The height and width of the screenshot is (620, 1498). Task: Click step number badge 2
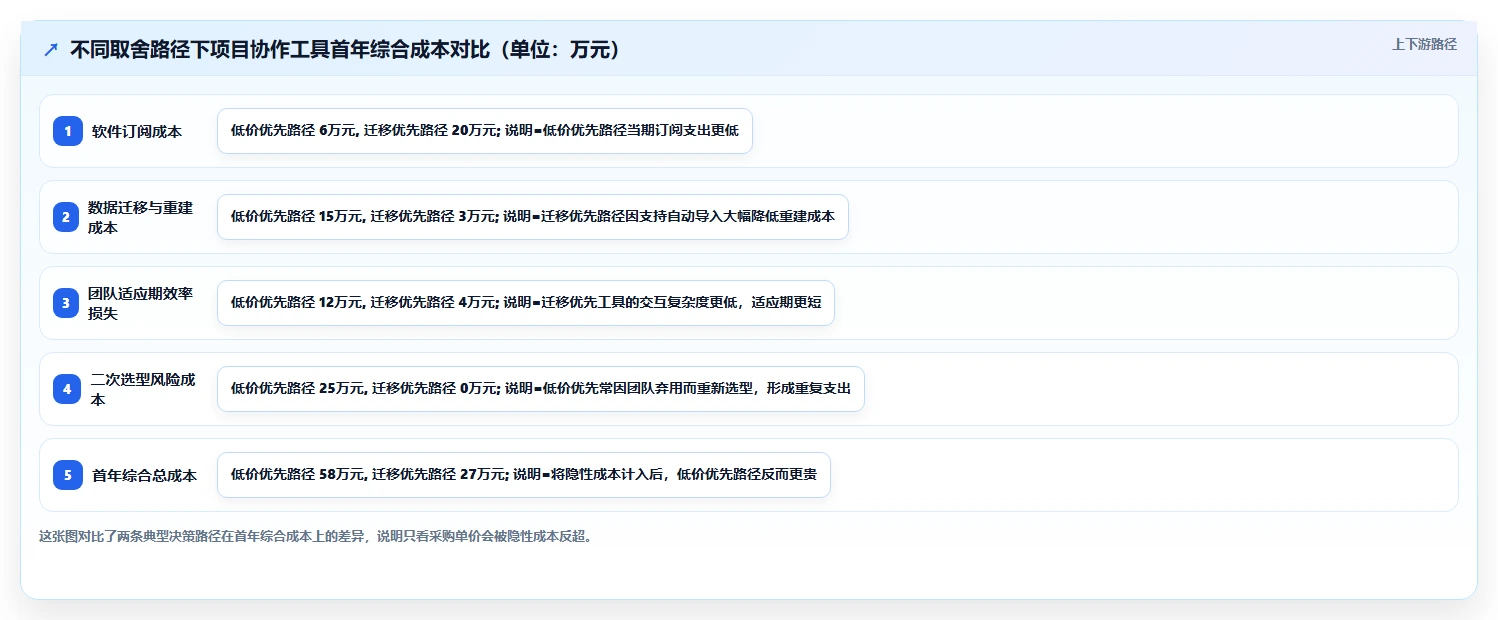point(68,217)
